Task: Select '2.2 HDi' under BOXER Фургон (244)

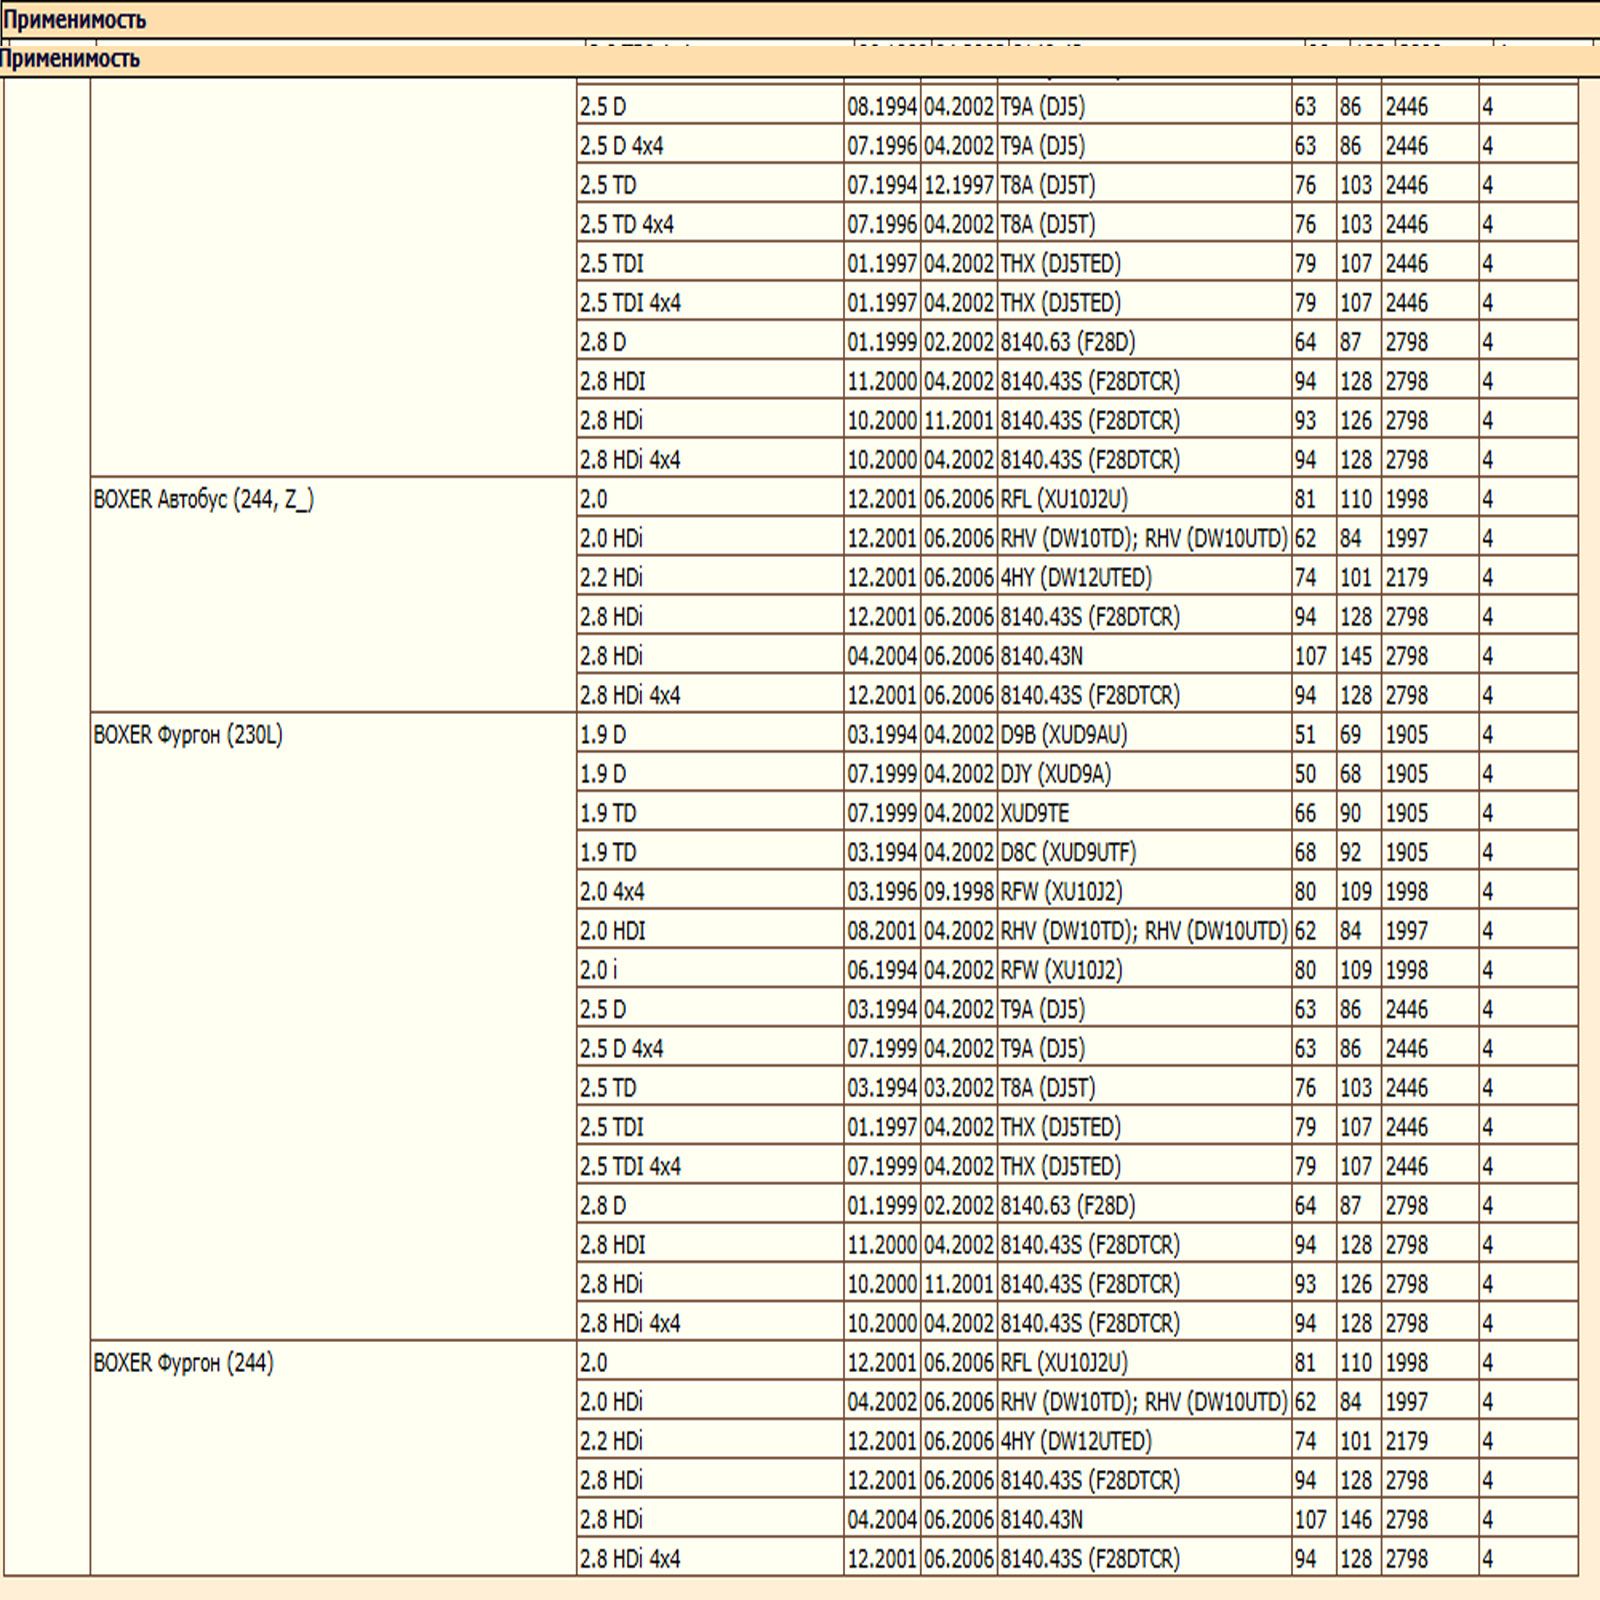Action: click(710, 1441)
